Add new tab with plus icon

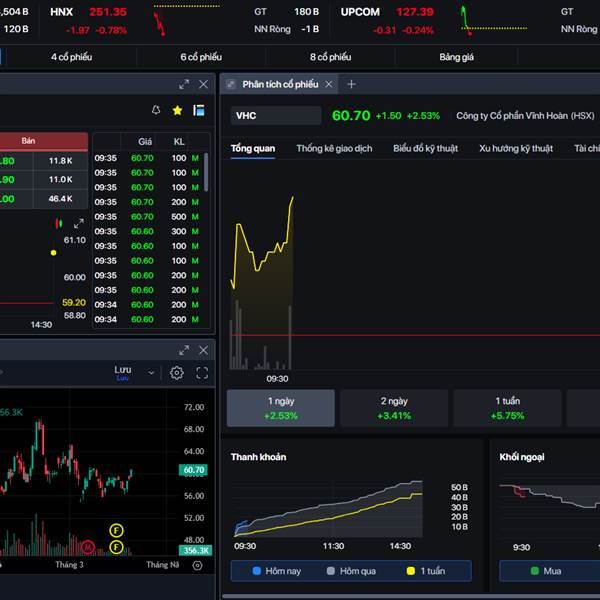tap(351, 84)
